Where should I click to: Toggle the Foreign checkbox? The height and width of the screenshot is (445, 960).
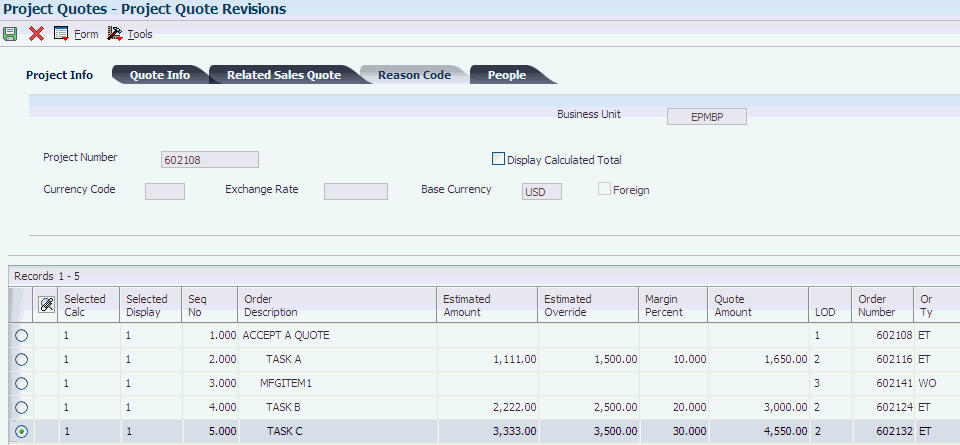click(604, 189)
